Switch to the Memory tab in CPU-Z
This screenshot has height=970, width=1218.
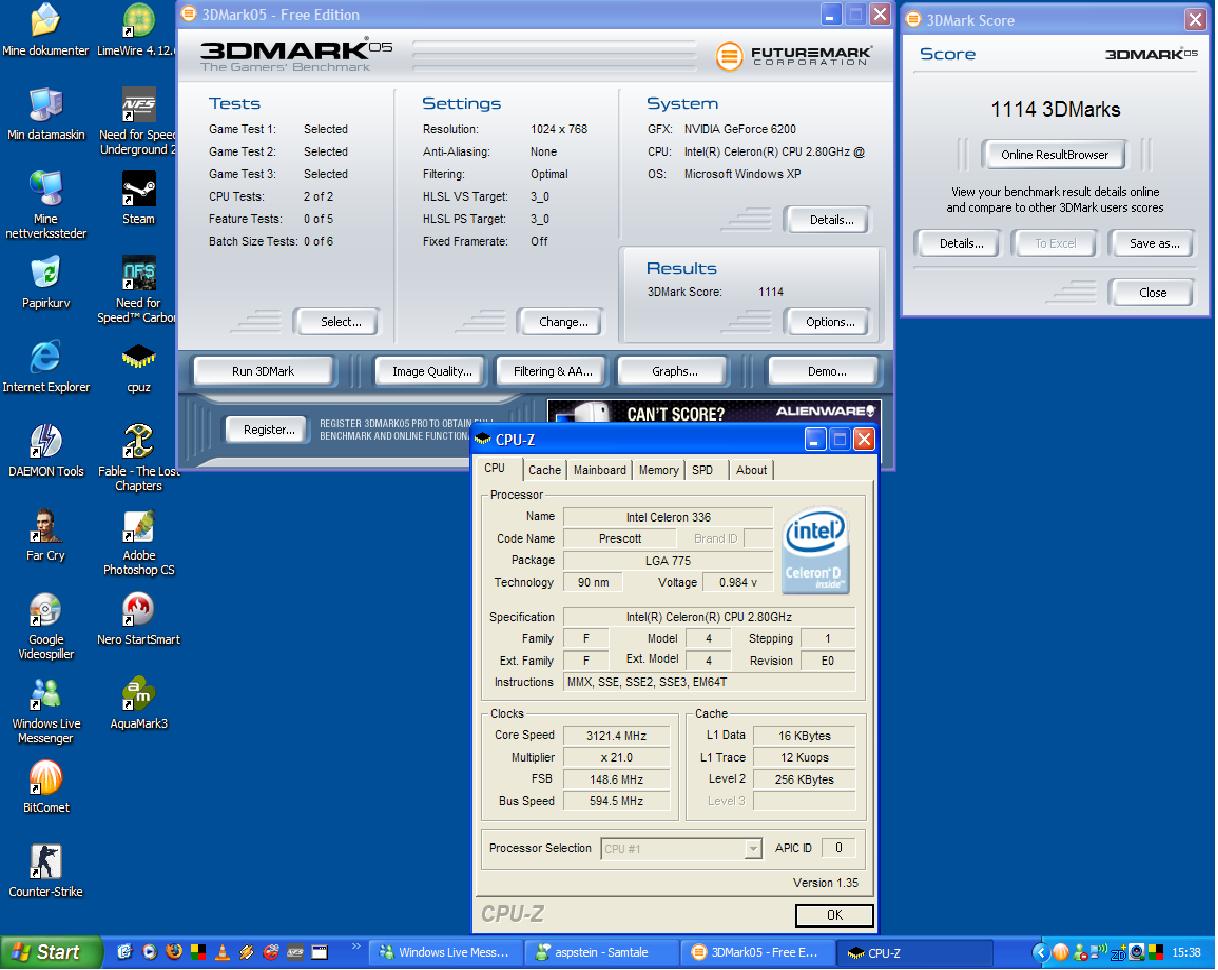pyautogui.click(x=658, y=470)
